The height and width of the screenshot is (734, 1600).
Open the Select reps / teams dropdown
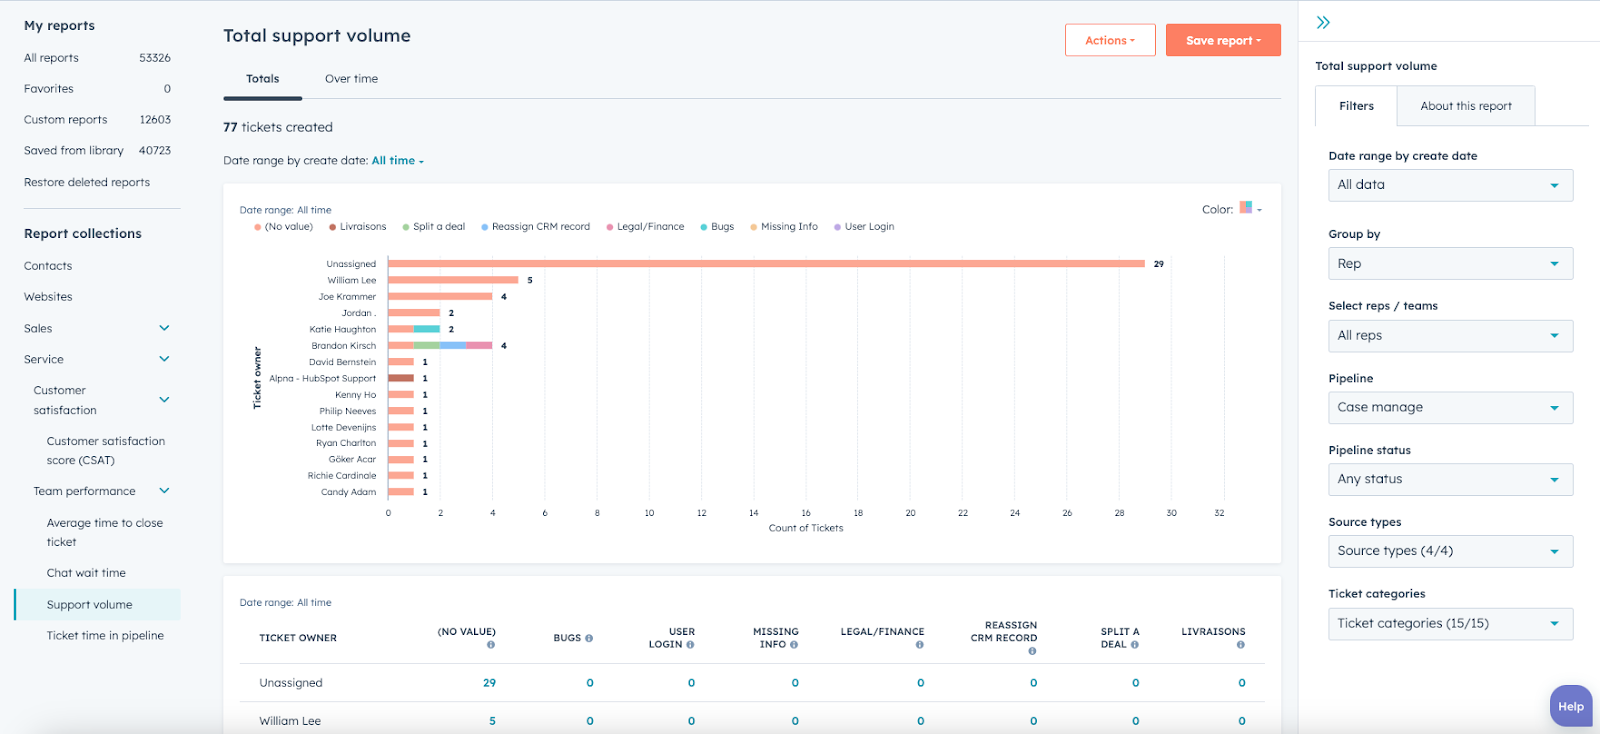point(1450,336)
